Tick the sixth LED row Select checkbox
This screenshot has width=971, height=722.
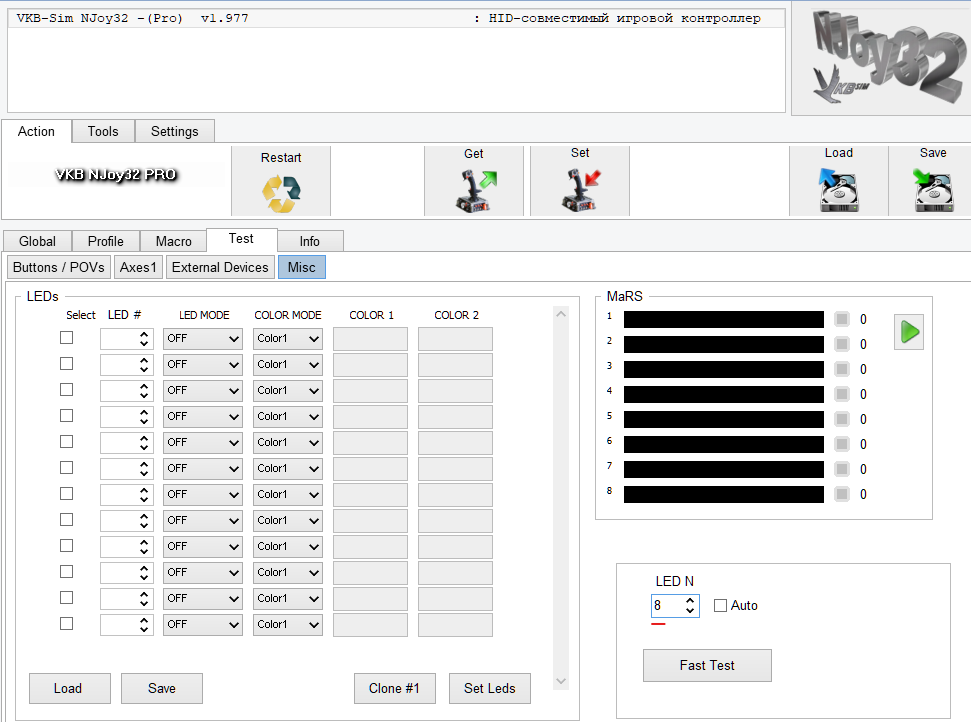click(66, 468)
